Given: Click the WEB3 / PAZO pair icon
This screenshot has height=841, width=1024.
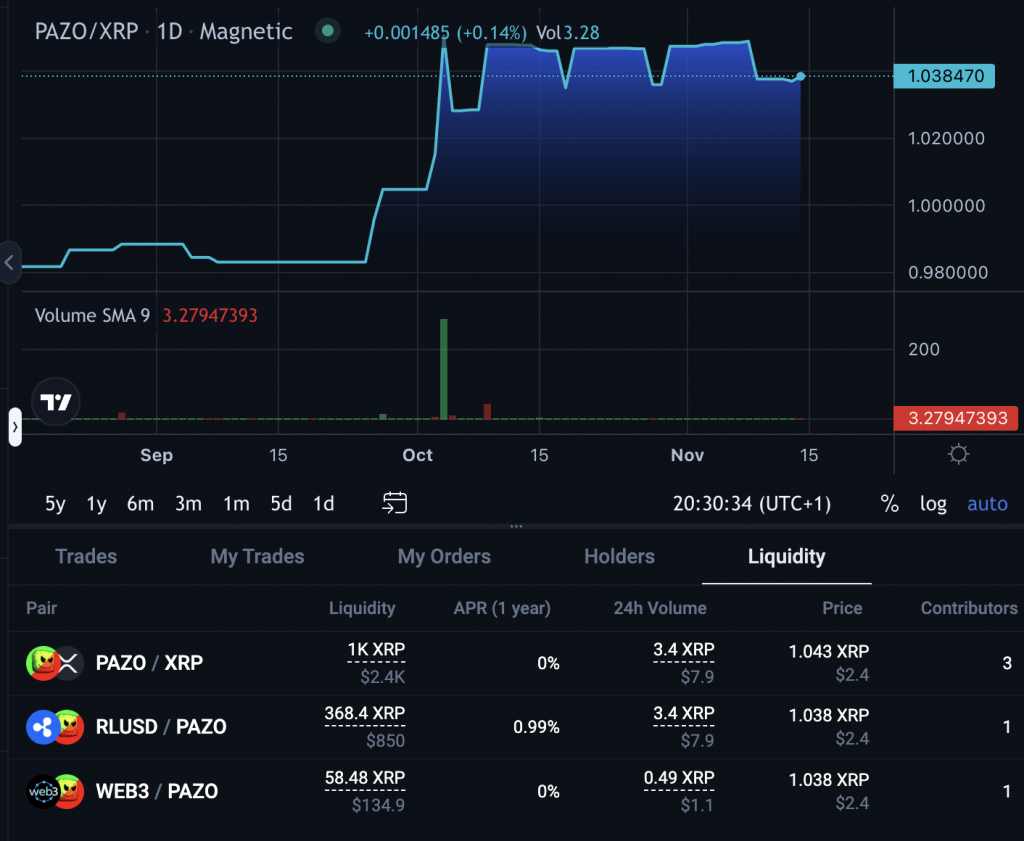Looking at the screenshot, I should click(54, 791).
